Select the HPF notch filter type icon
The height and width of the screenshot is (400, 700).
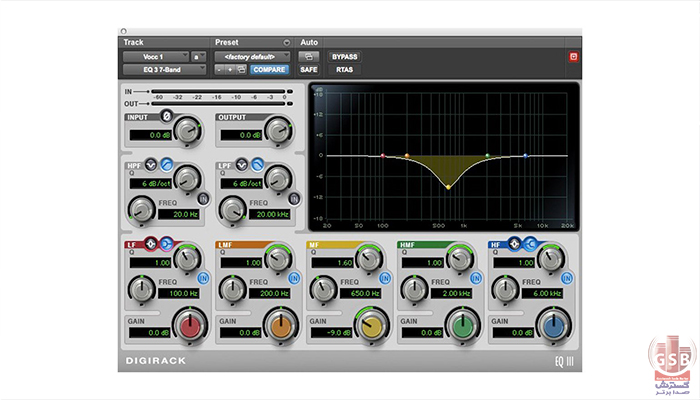(x=151, y=163)
